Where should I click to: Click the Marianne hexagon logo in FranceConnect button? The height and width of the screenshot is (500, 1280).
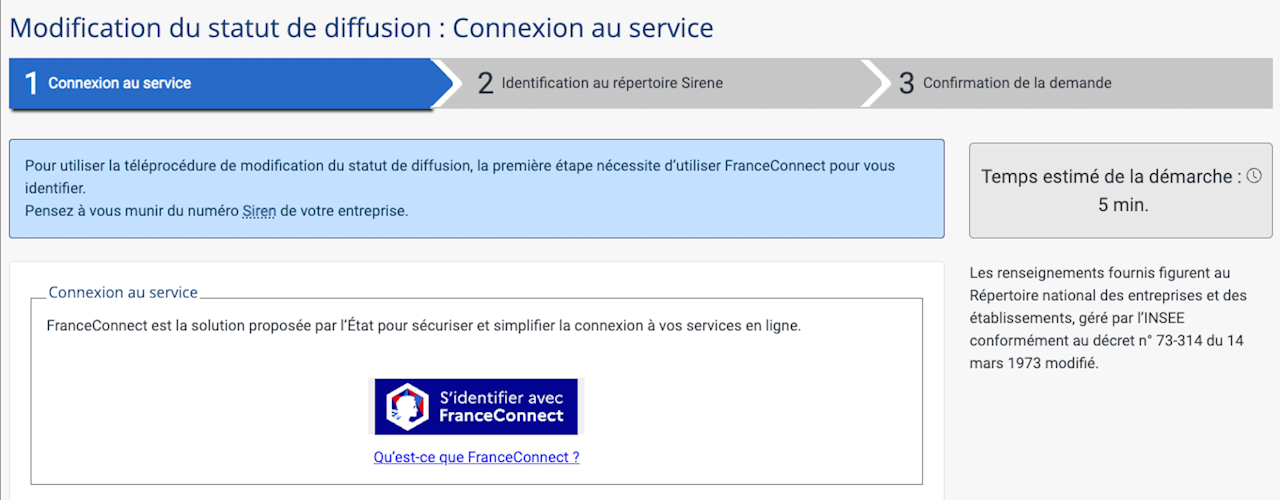coord(408,406)
